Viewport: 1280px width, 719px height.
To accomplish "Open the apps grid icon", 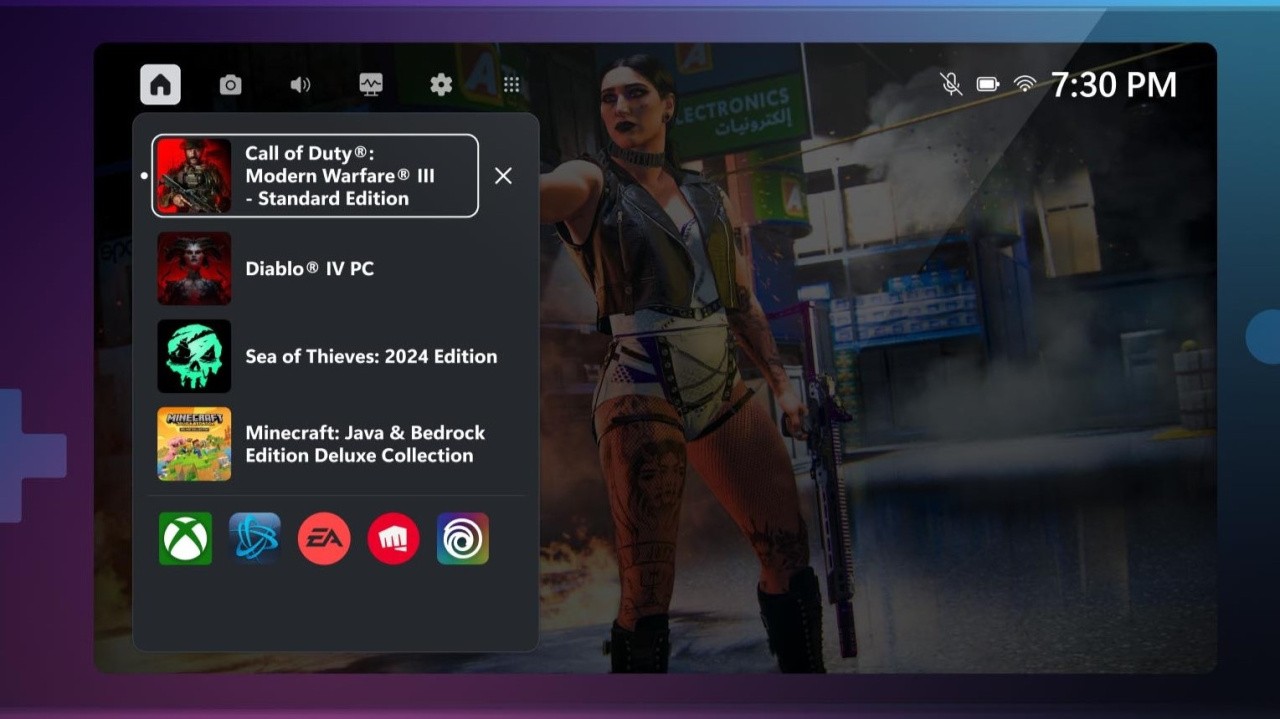I will (x=512, y=84).
